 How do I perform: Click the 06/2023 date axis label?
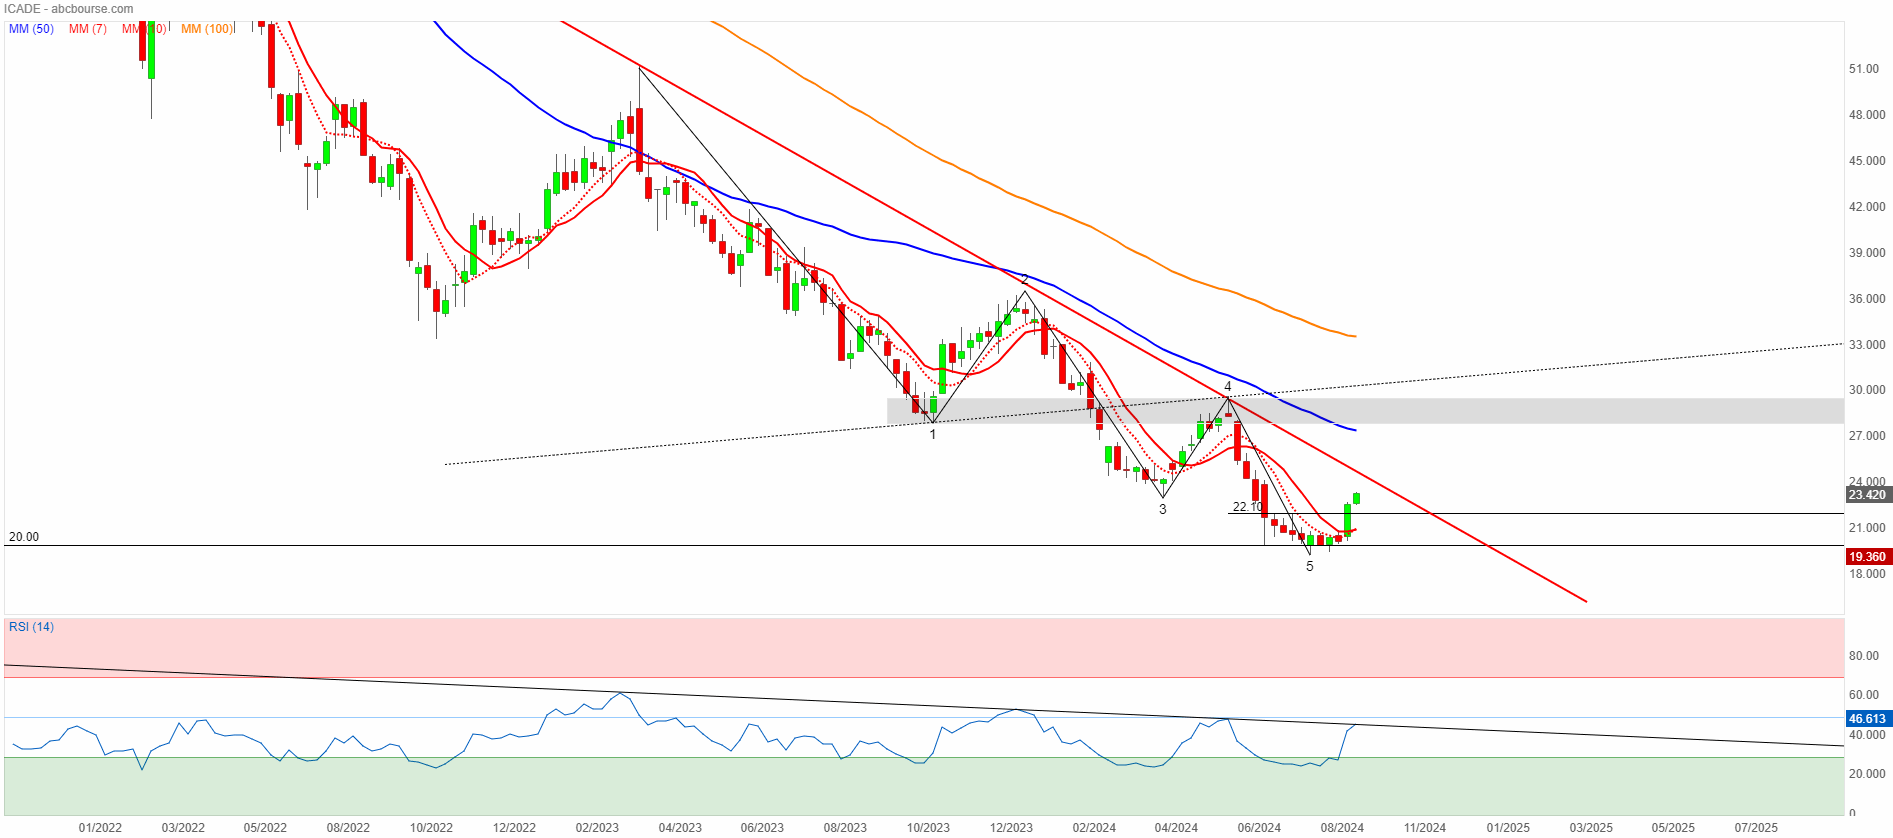pyautogui.click(x=762, y=828)
